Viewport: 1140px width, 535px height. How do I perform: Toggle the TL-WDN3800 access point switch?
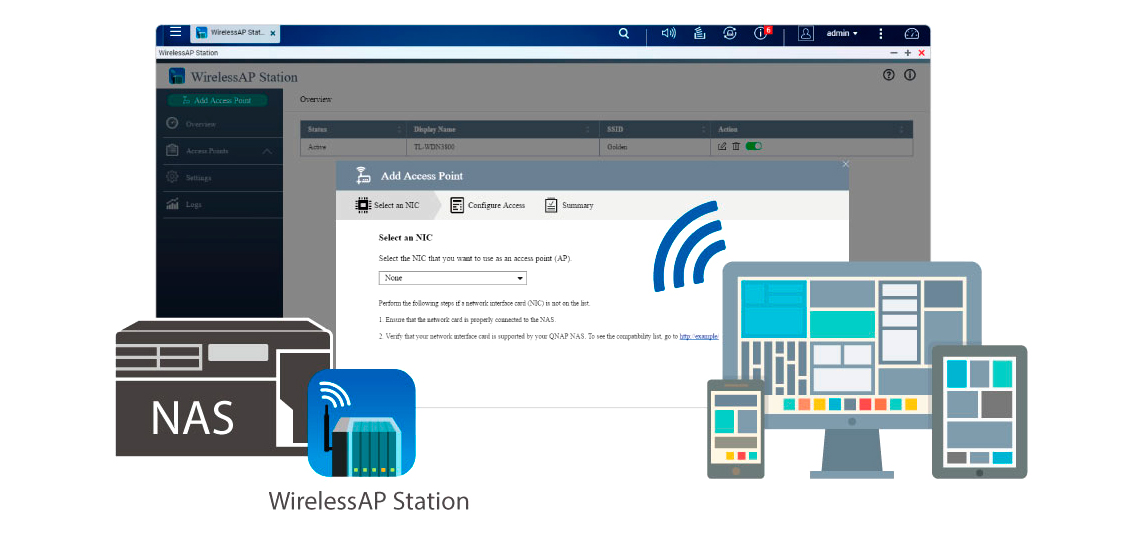(x=754, y=146)
